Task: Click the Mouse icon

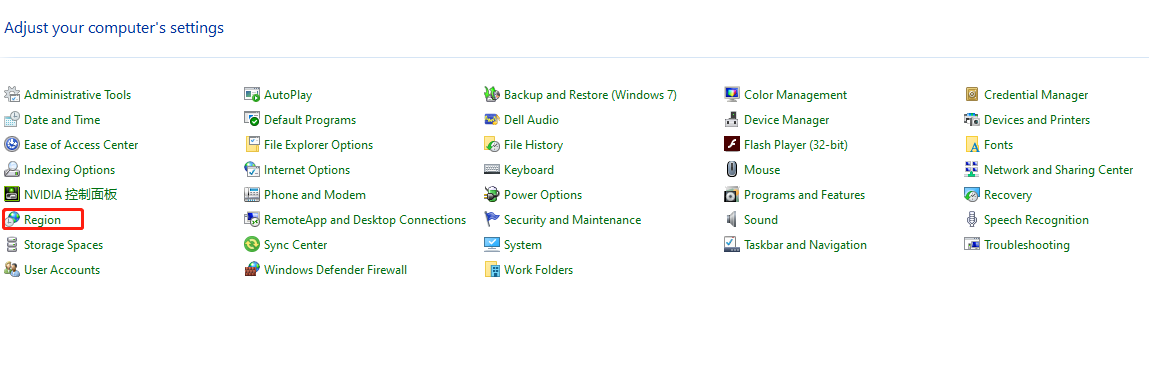Action: point(732,169)
